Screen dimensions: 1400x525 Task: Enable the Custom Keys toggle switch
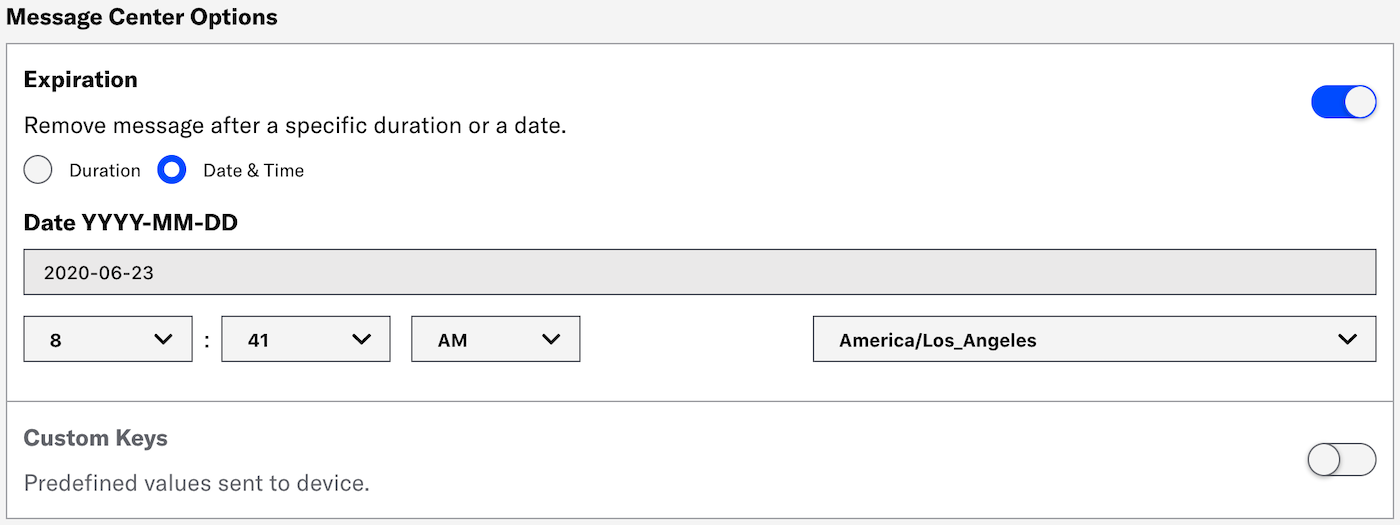tap(1341, 460)
